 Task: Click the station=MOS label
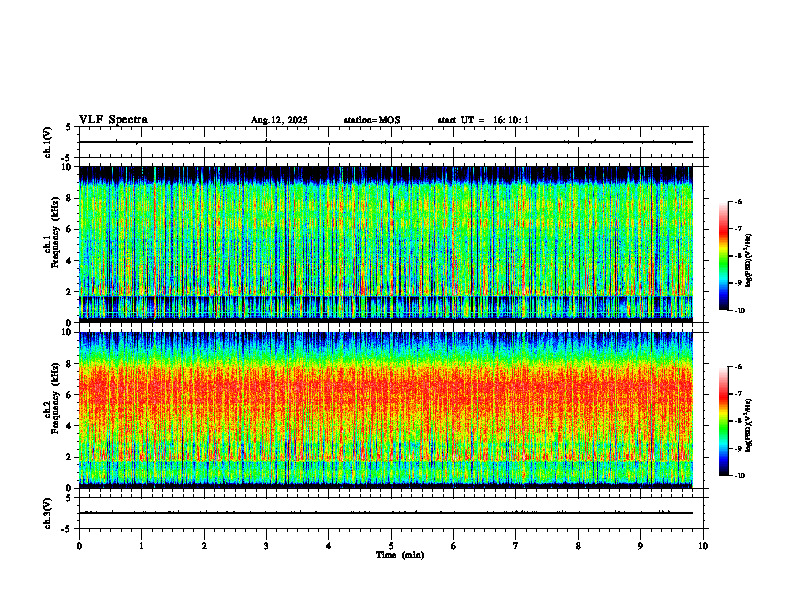pyautogui.click(x=372, y=120)
